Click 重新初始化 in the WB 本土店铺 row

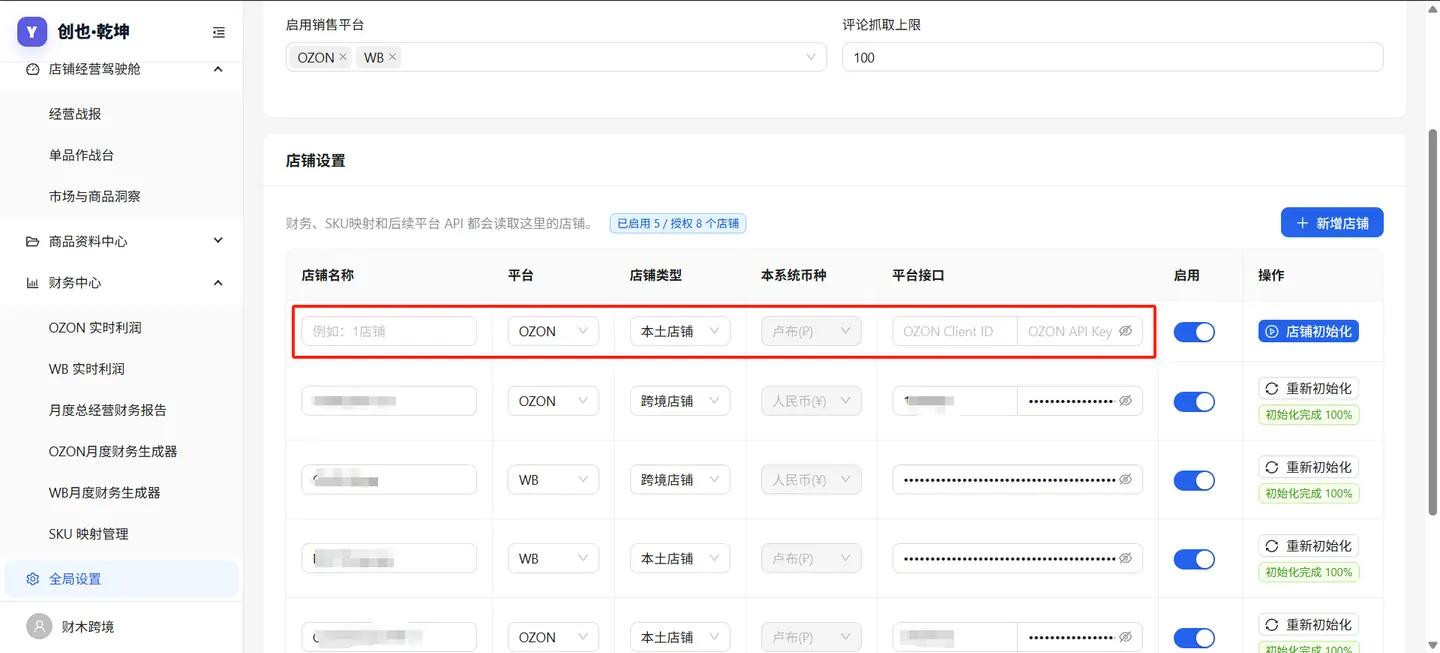click(x=1308, y=546)
